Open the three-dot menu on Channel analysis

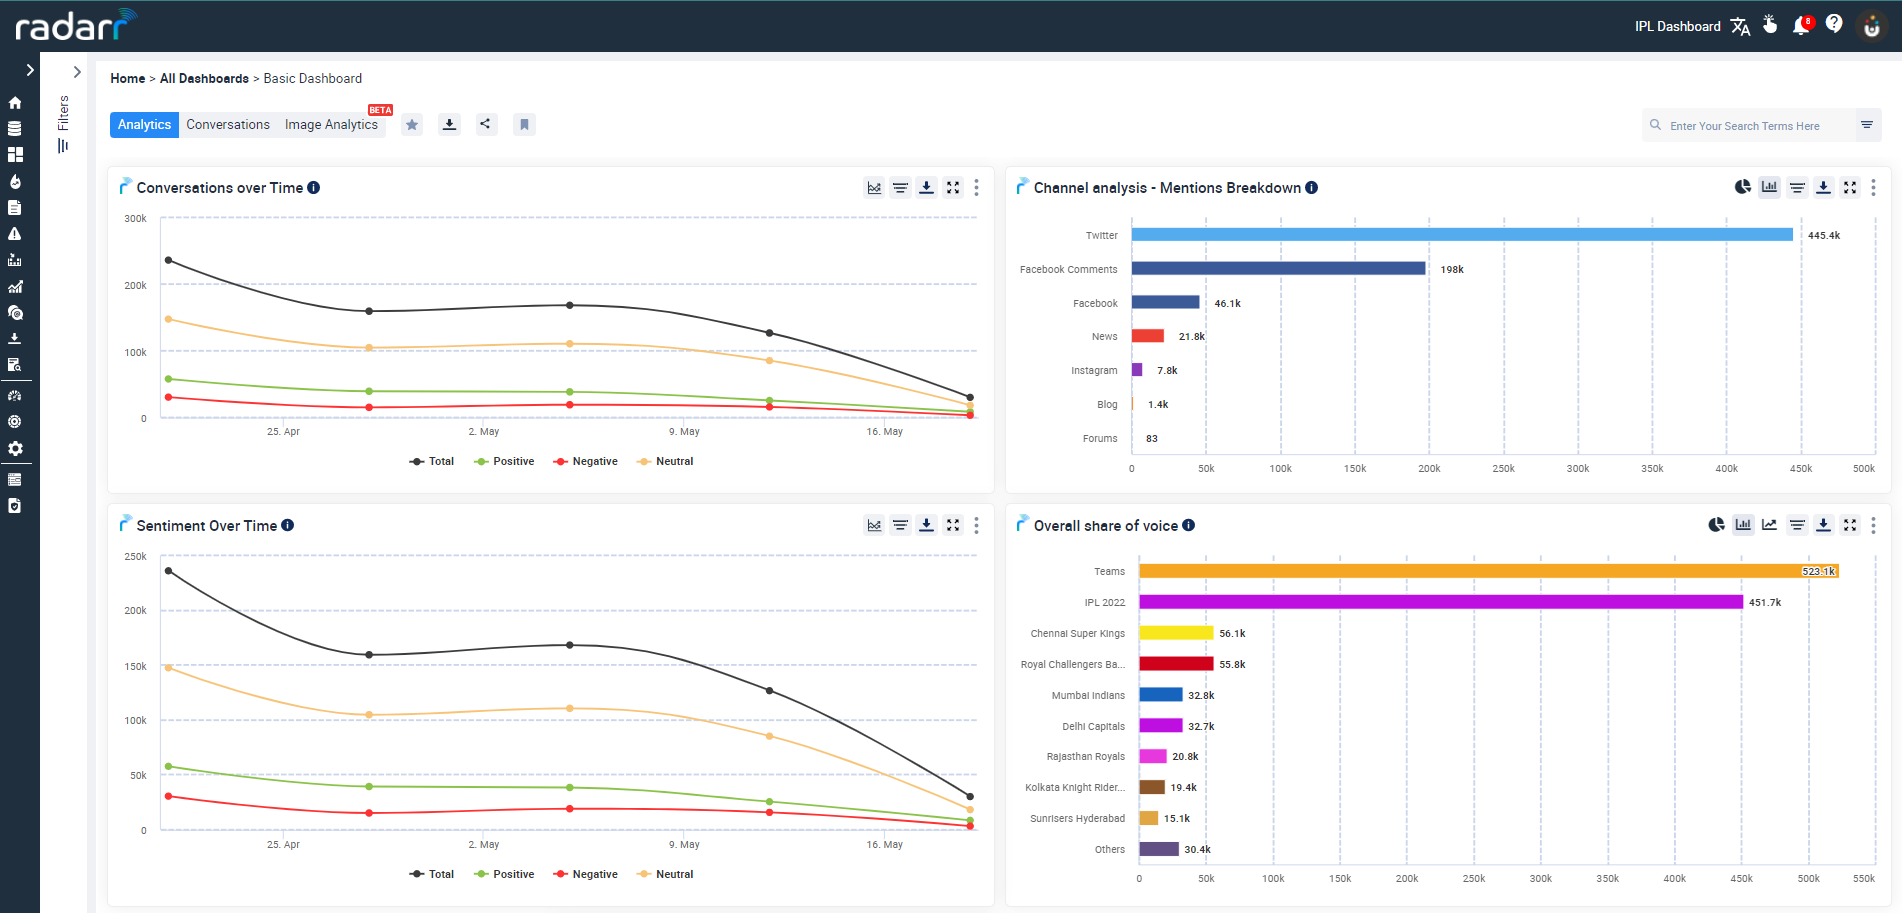point(1874,187)
